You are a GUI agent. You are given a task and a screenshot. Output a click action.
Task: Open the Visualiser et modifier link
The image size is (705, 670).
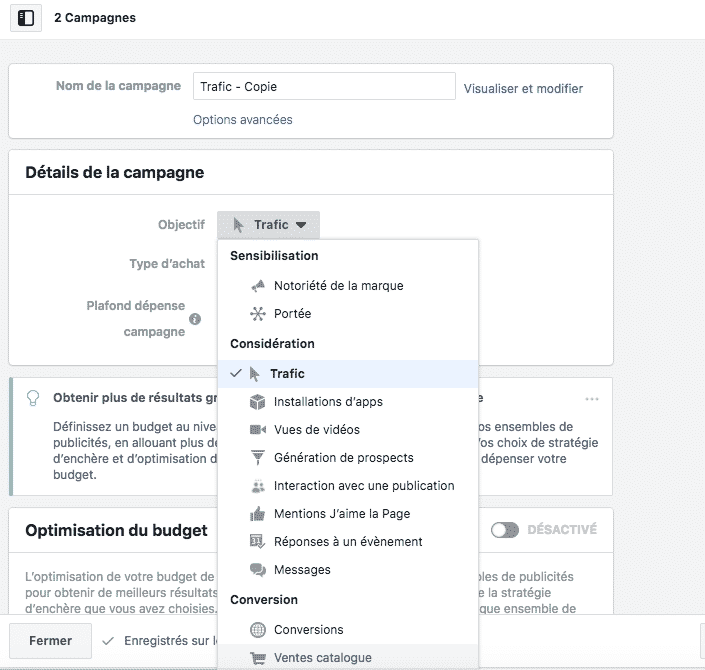click(523, 88)
